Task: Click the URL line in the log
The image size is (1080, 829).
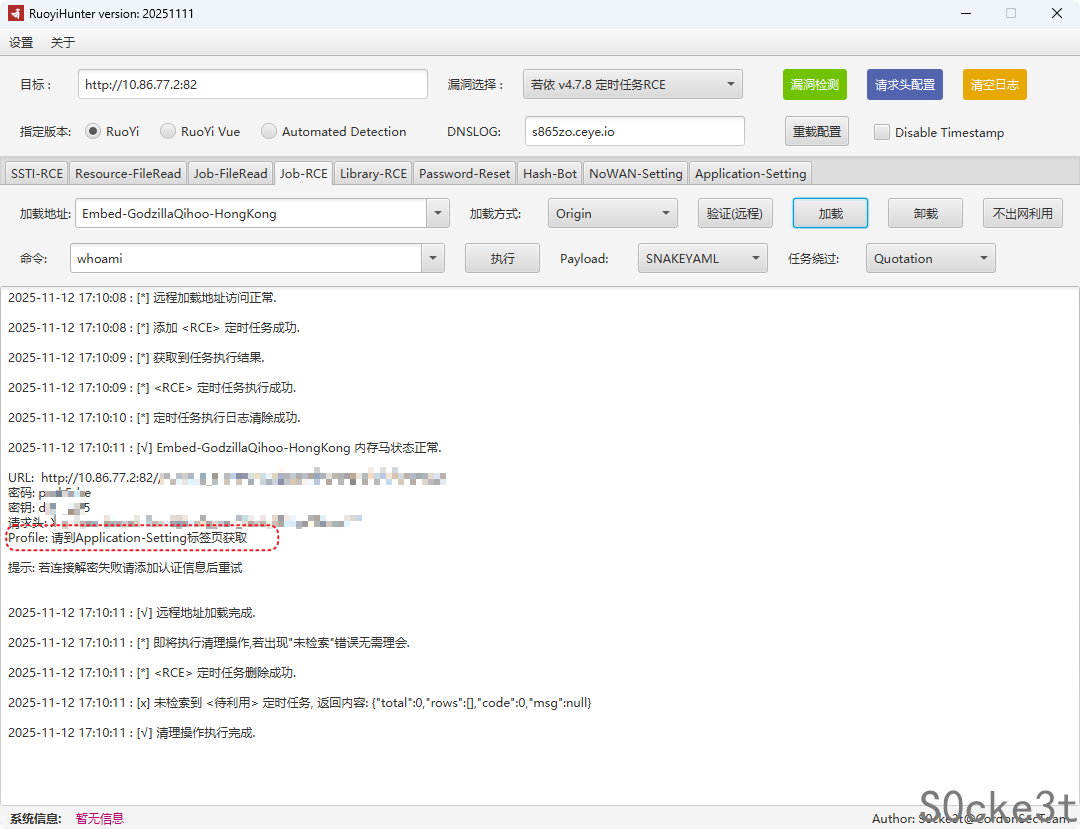Action: click(x=227, y=477)
